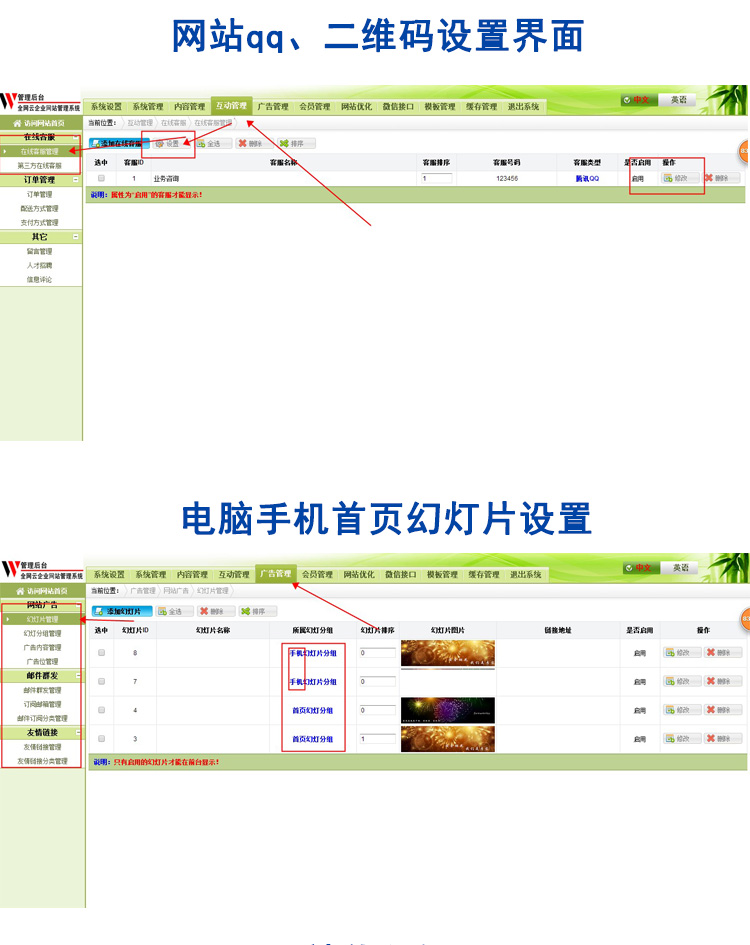The image size is (750, 945).
Task: Open 手机幻灯片分组 link for slide ID 8
Action: [313, 653]
